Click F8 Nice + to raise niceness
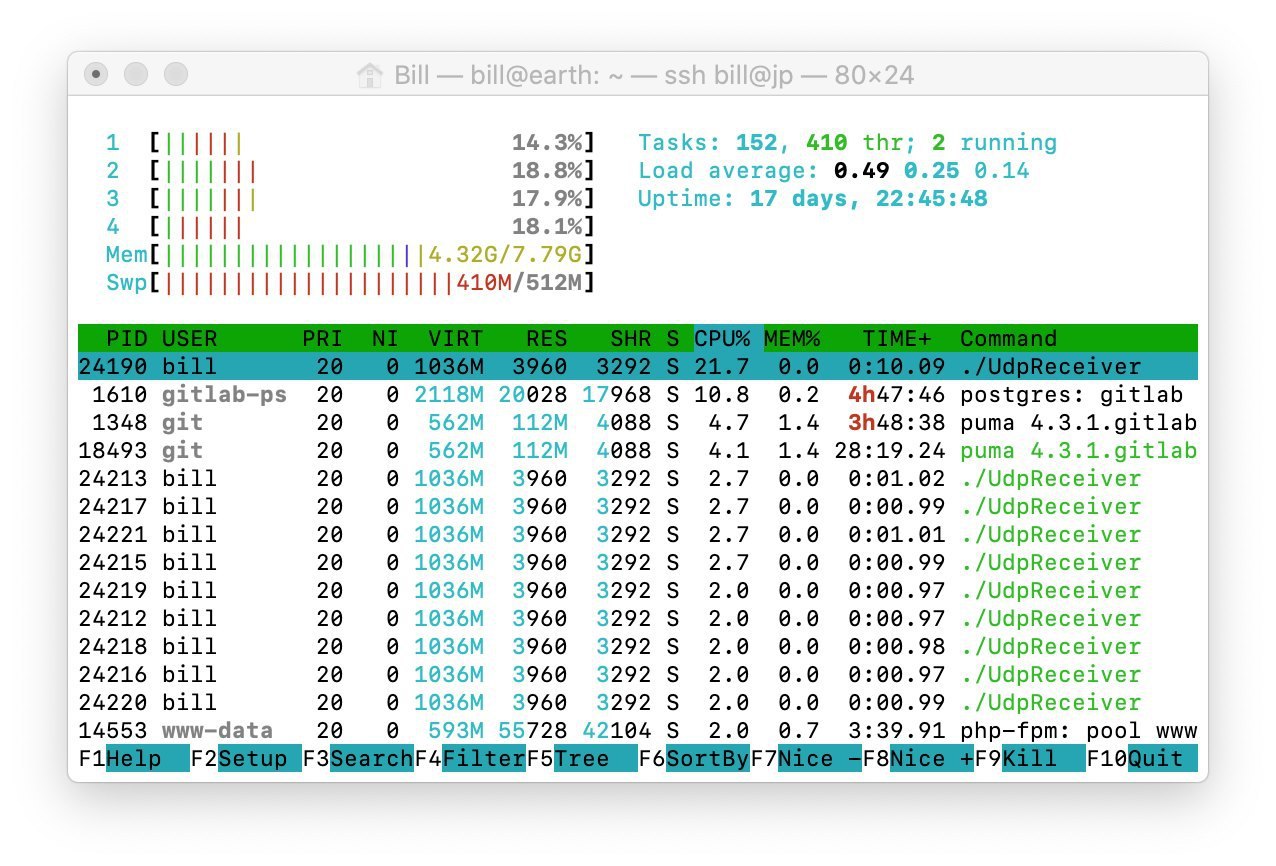 pos(918,759)
